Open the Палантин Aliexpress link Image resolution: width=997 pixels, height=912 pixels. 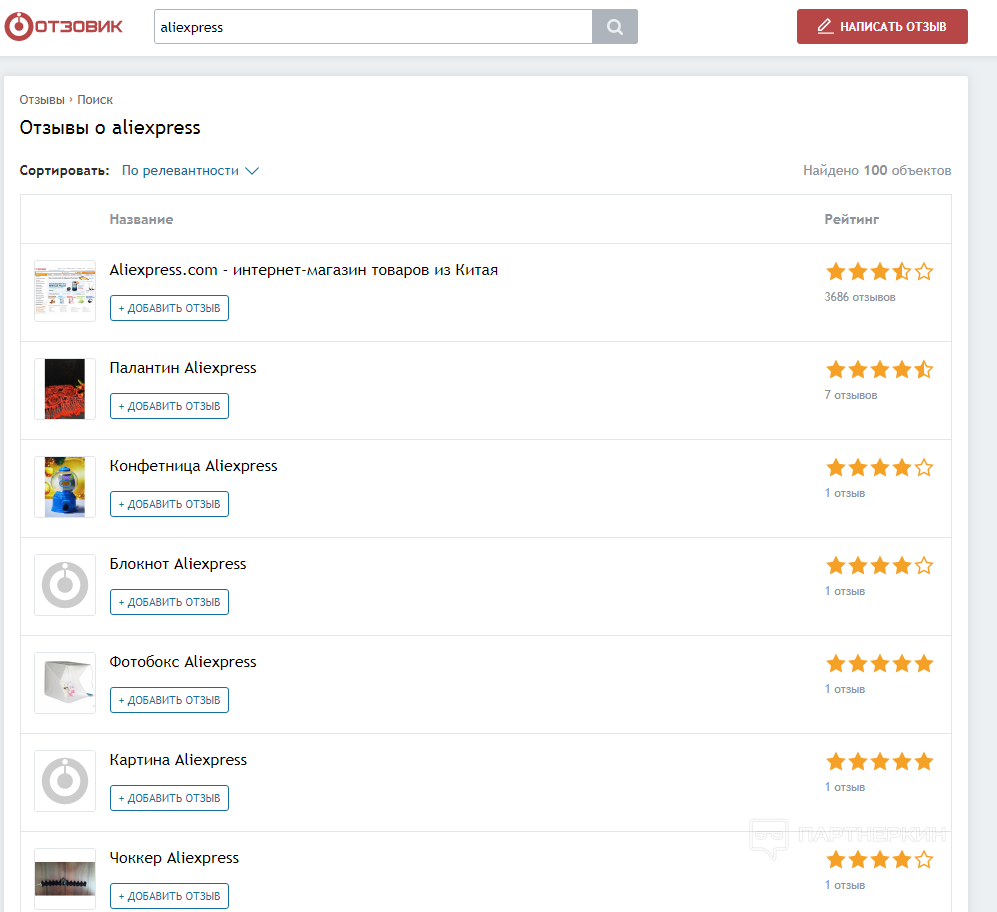[x=183, y=368]
